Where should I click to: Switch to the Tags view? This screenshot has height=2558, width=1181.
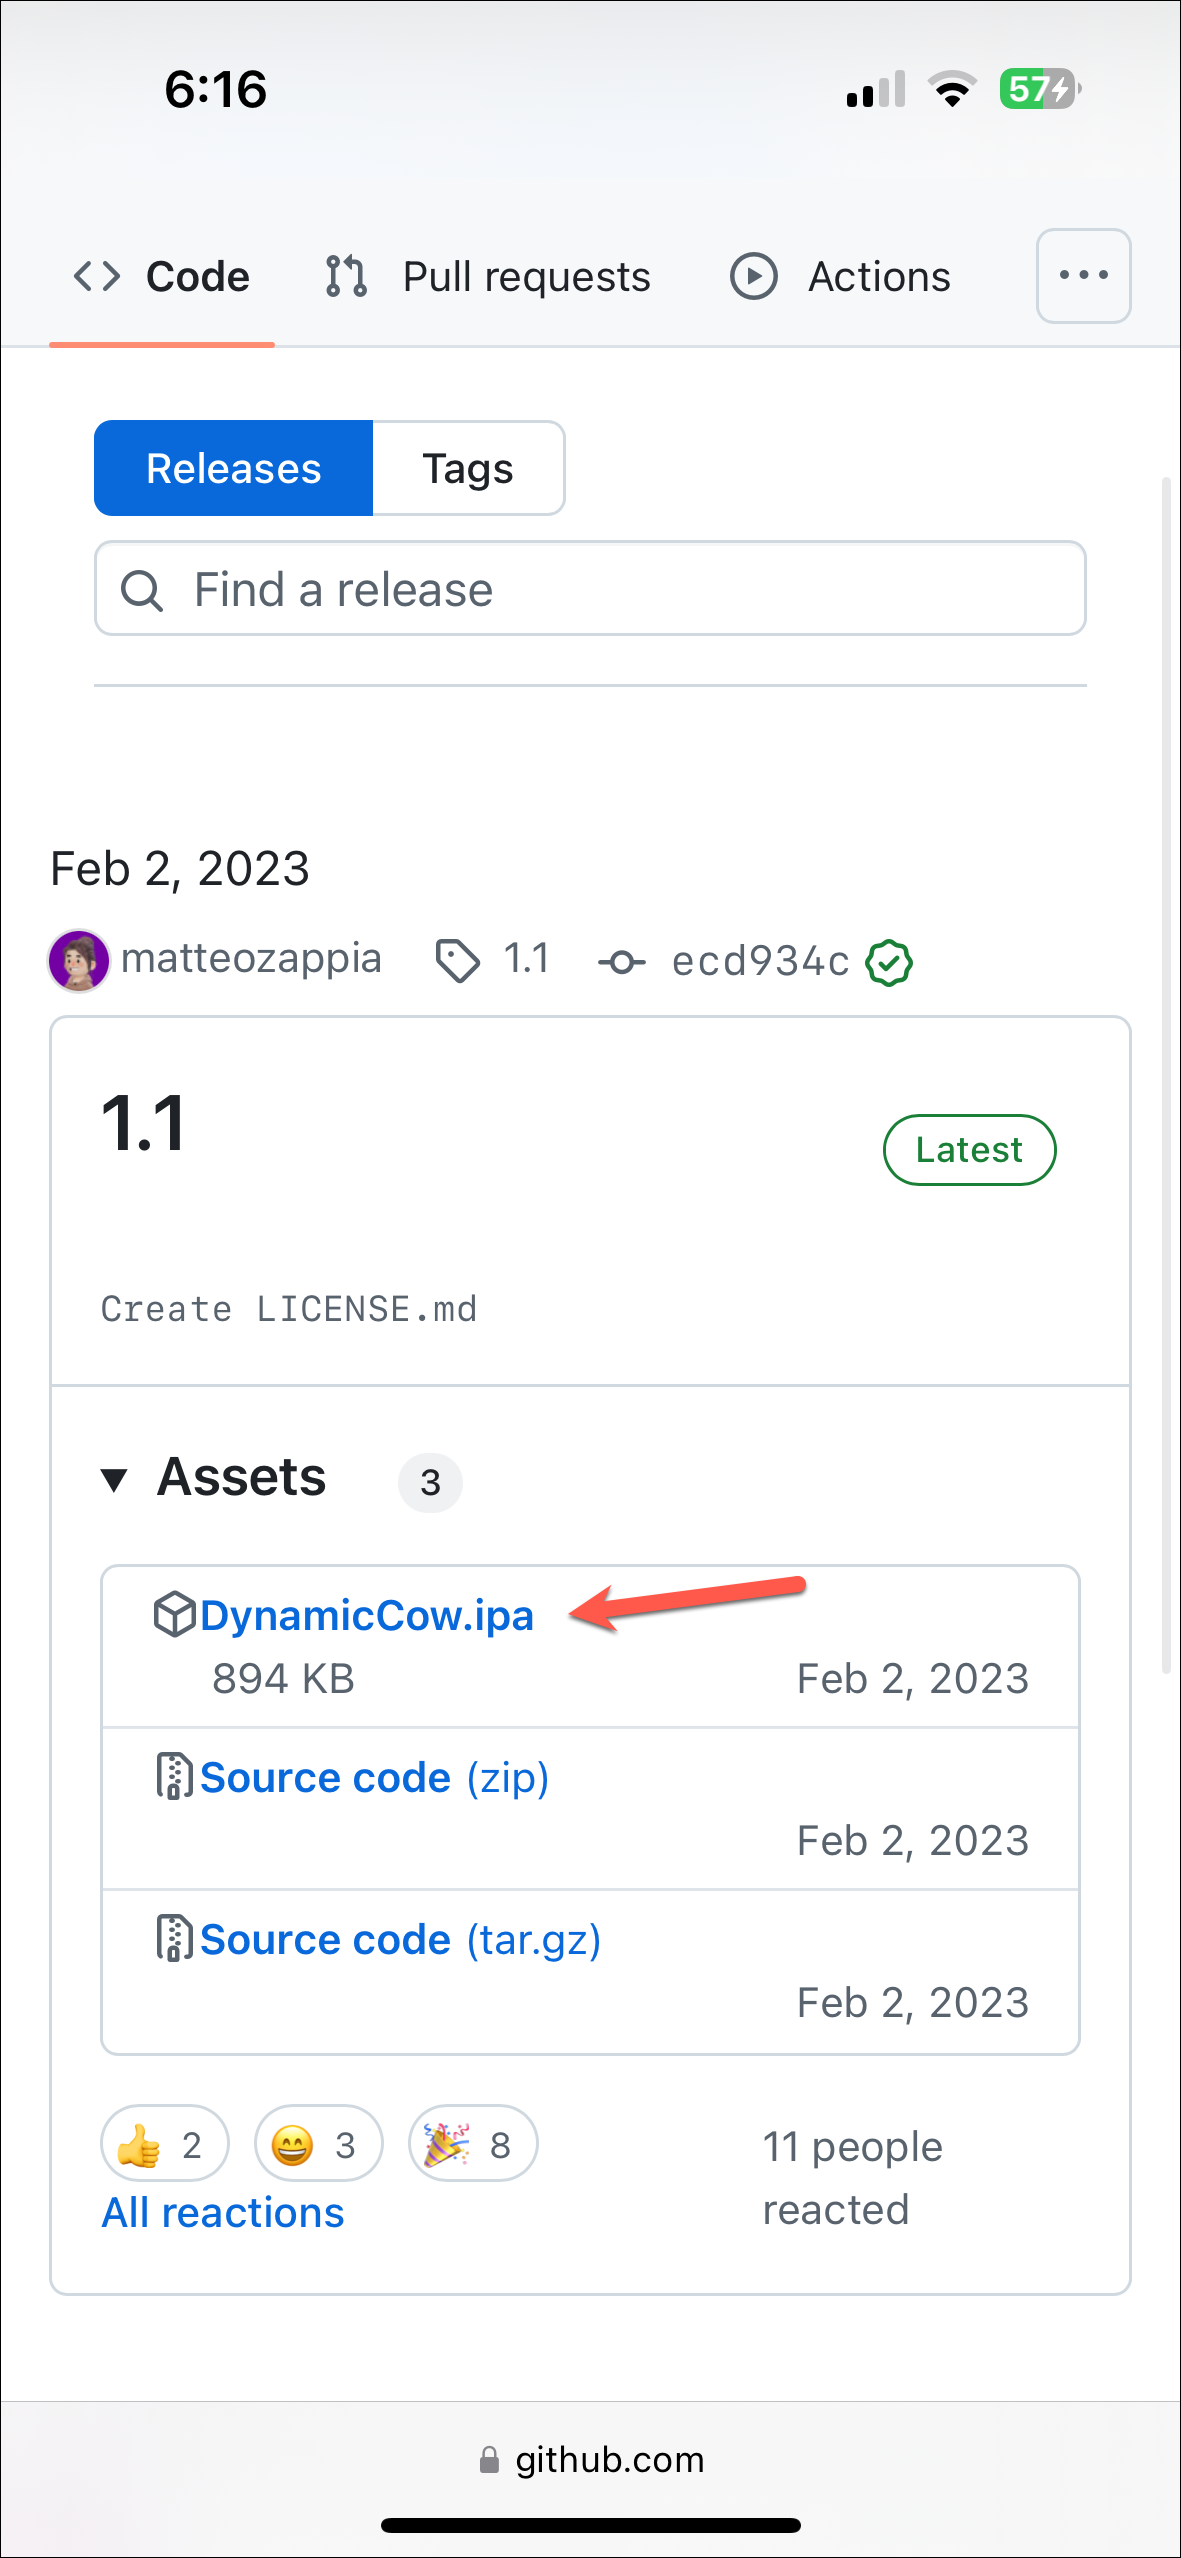(x=468, y=468)
